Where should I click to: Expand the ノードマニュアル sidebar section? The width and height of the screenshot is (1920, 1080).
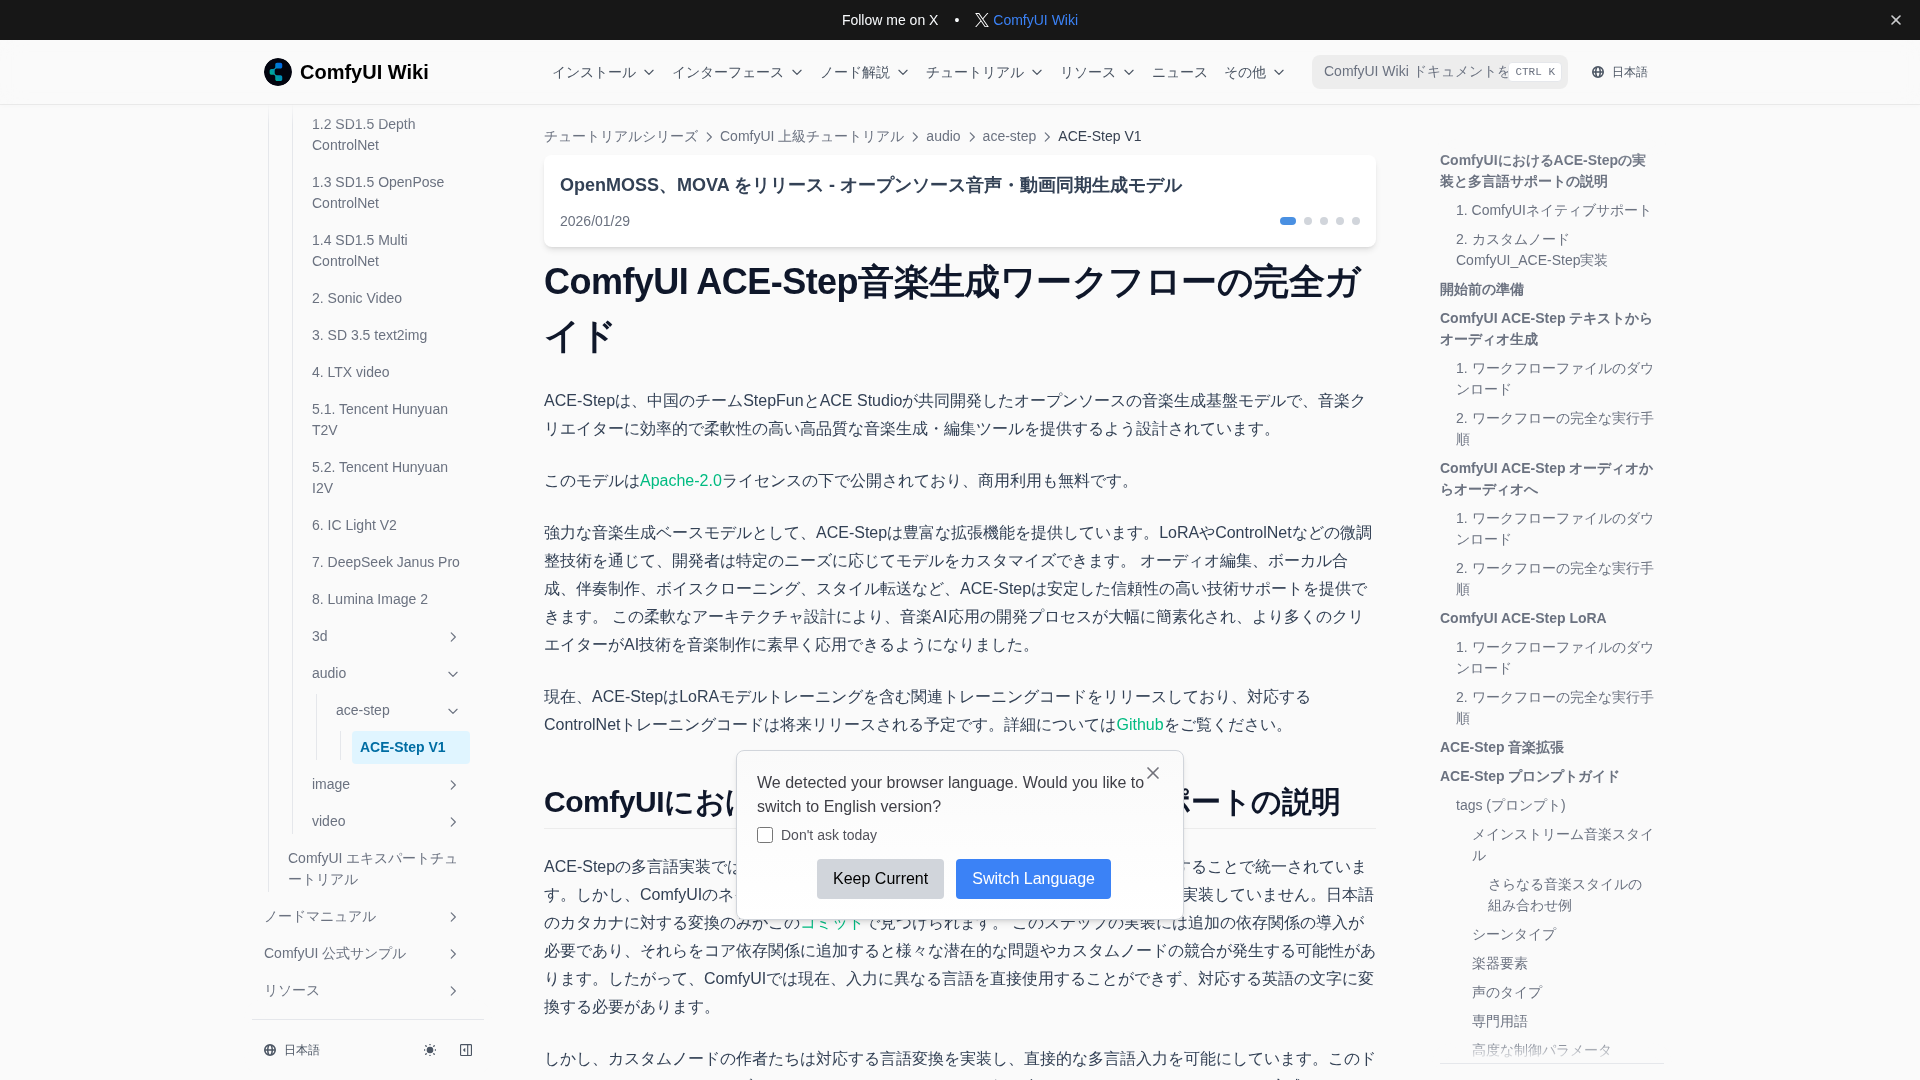pyautogui.click(x=452, y=917)
